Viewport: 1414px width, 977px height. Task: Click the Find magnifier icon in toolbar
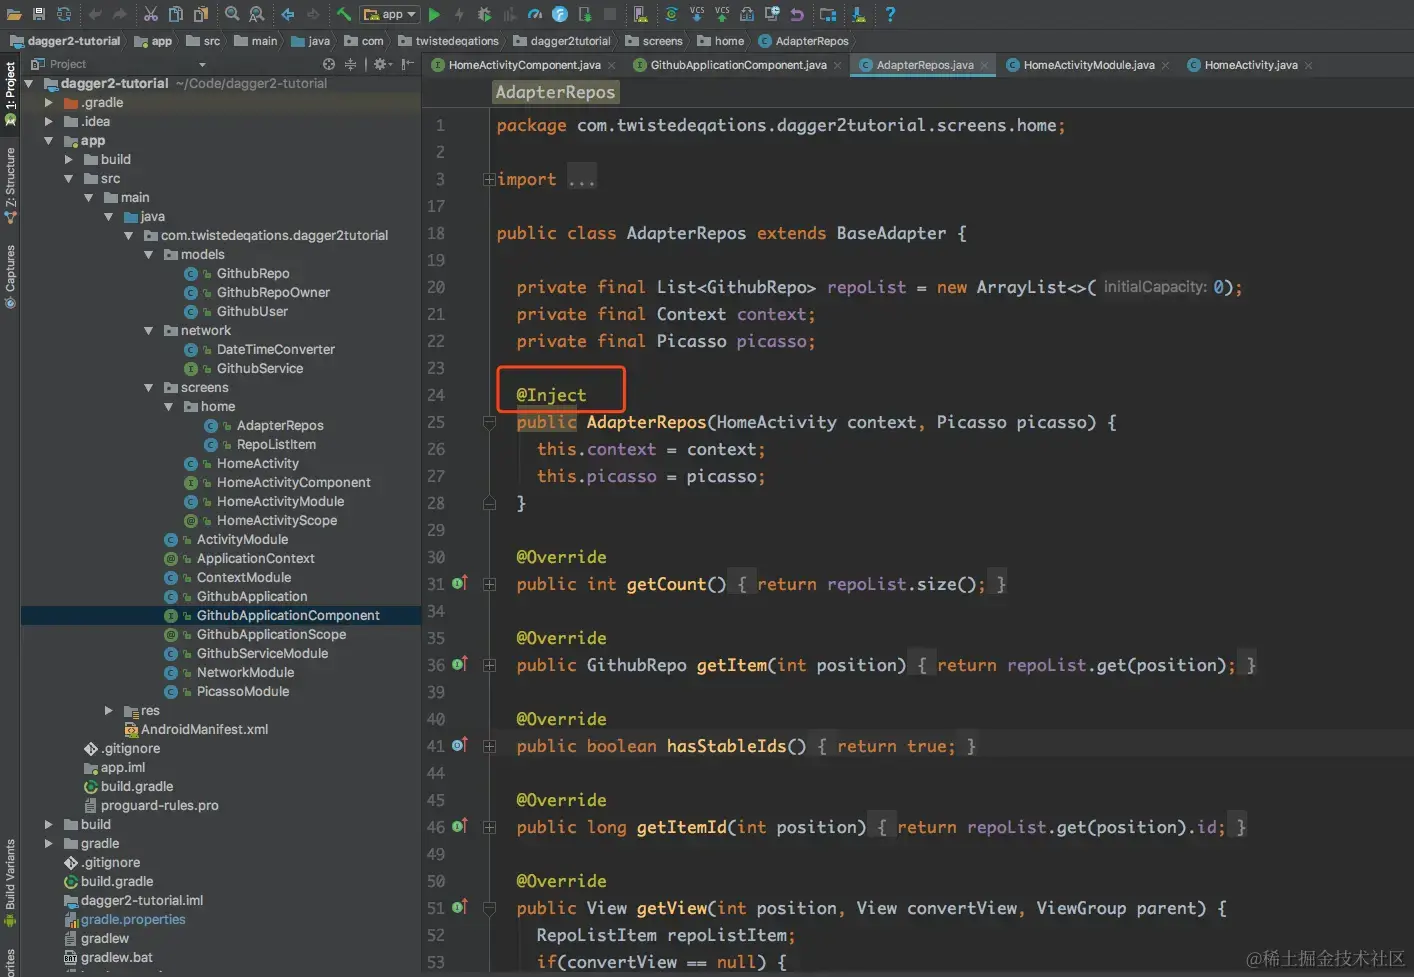point(232,14)
